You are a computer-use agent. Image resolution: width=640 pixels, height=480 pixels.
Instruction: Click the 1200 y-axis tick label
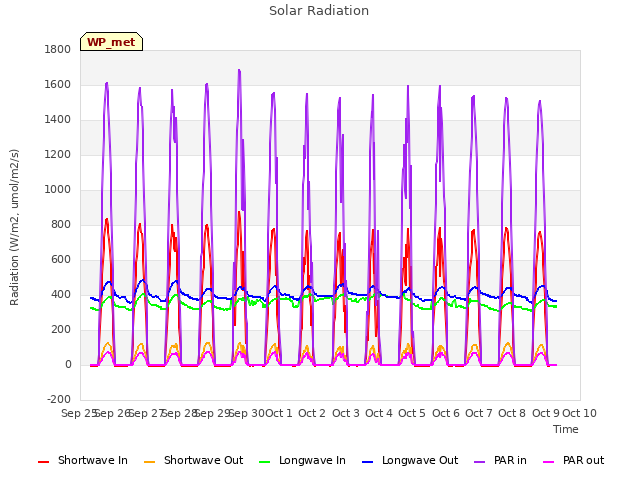point(58,155)
